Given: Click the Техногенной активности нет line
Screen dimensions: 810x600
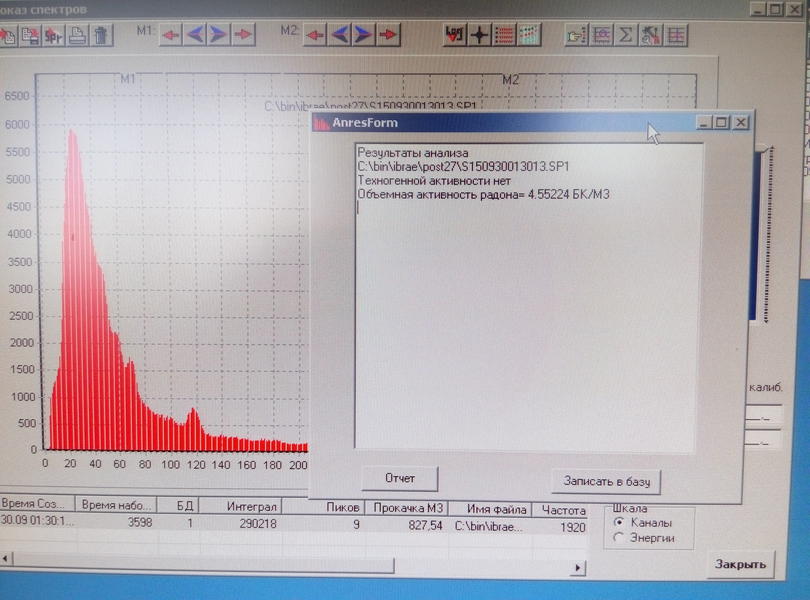Looking at the screenshot, I should click(434, 181).
